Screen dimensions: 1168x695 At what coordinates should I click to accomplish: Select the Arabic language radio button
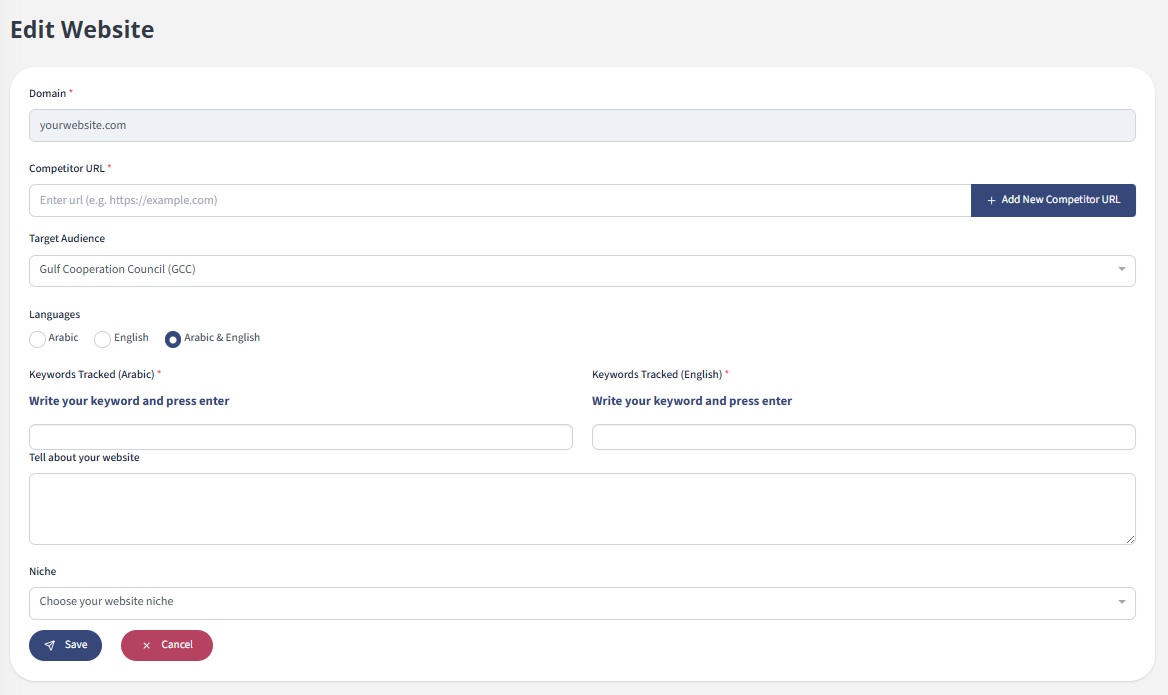38,339
